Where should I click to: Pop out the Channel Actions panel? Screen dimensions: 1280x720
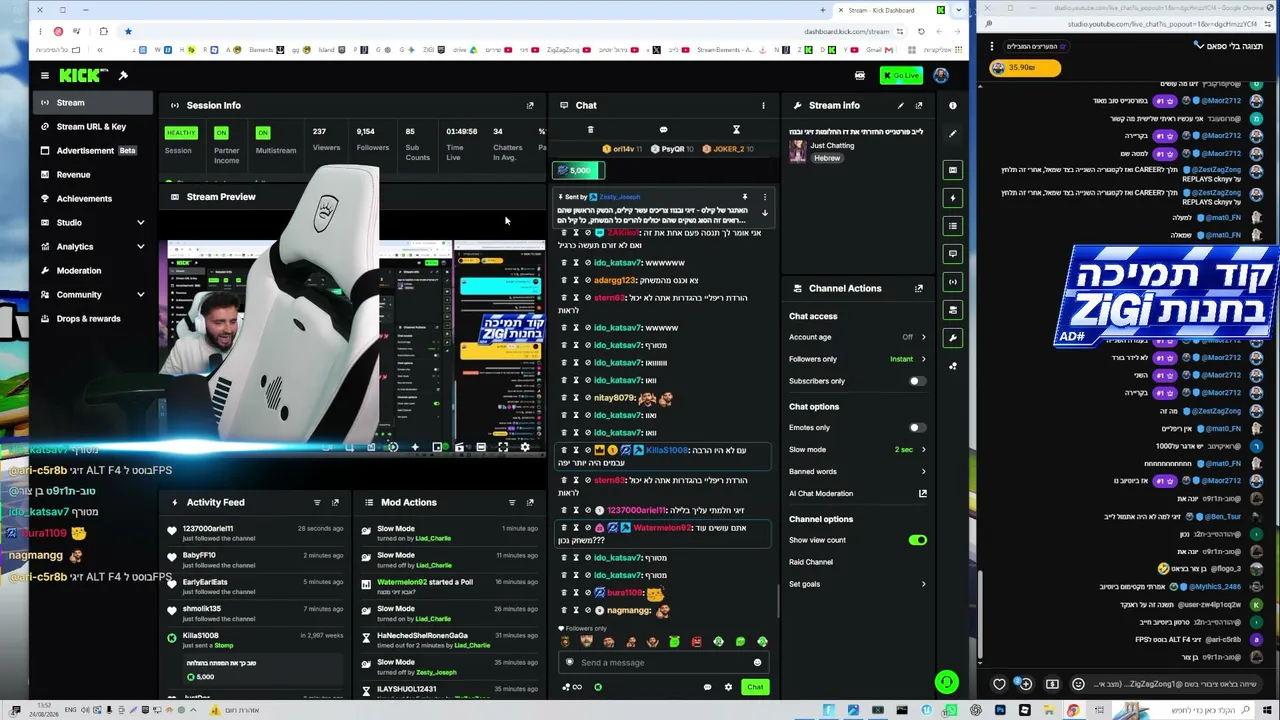tap(919, 288)
